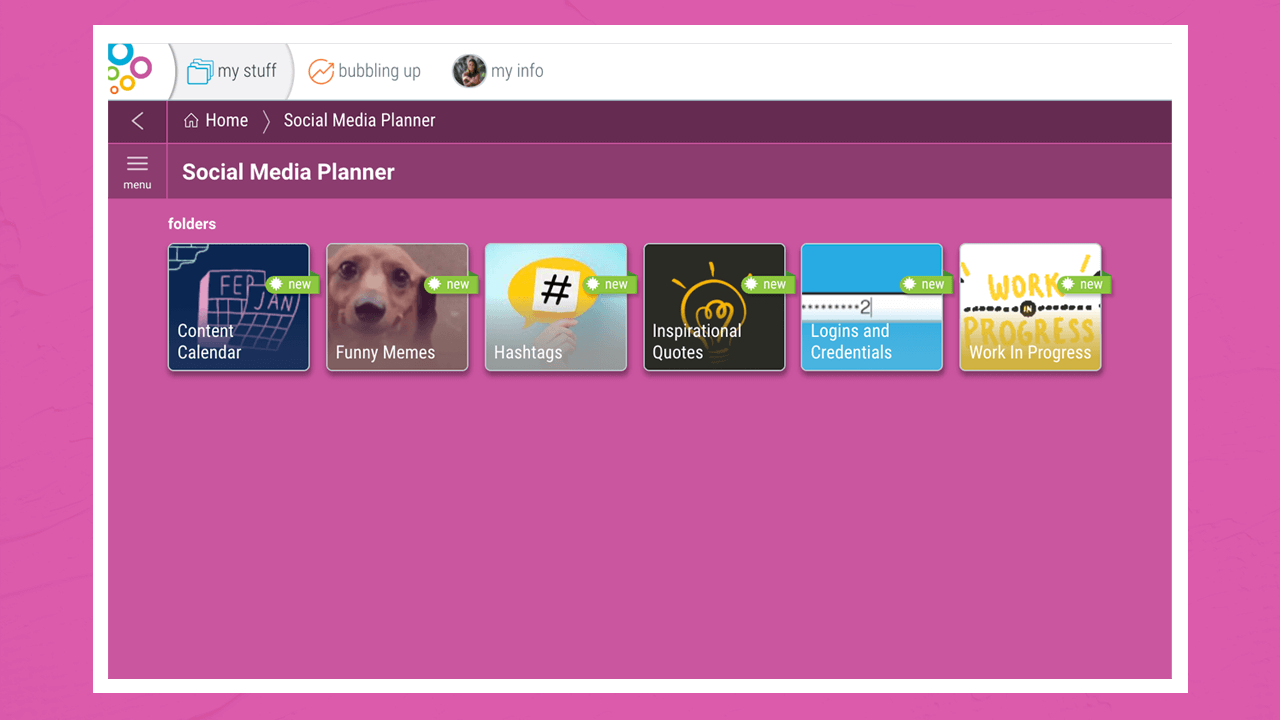Open the Hashtags folder

coord(556,307)
